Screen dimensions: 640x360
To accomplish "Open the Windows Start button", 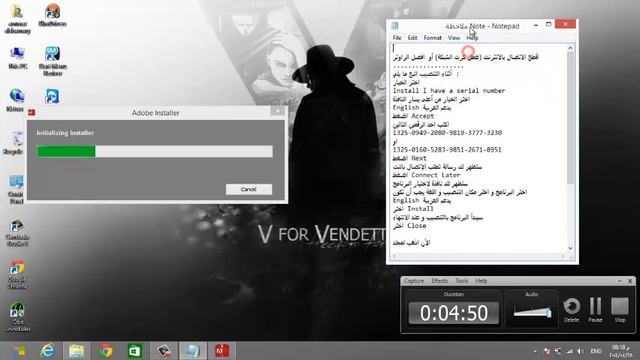I will click(x=19, y=351).
